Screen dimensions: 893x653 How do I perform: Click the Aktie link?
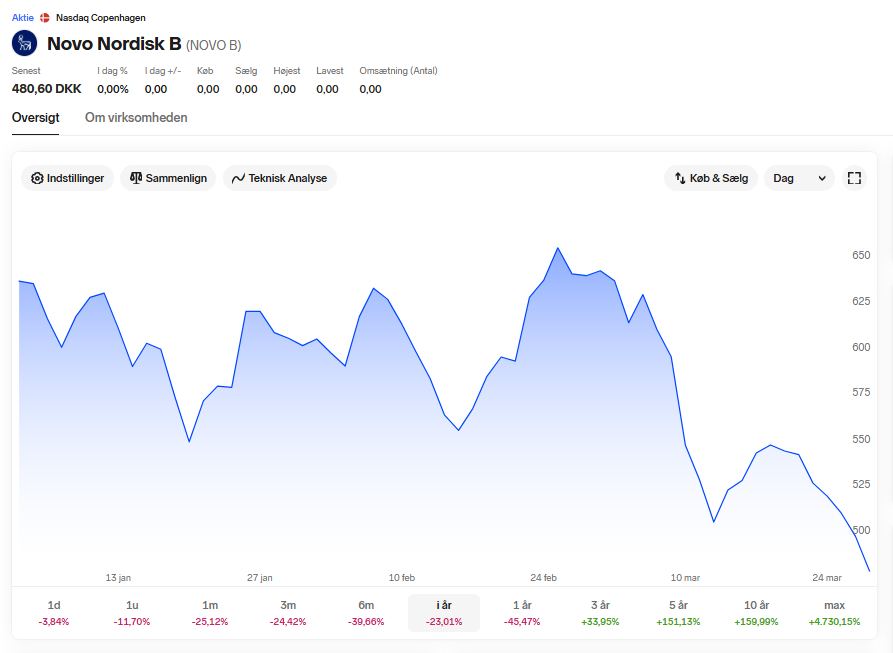pos(23,18)
